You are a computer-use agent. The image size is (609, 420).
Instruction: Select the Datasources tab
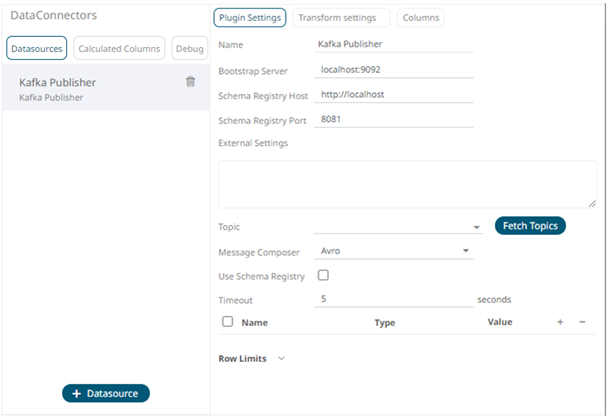coord(37,48)
